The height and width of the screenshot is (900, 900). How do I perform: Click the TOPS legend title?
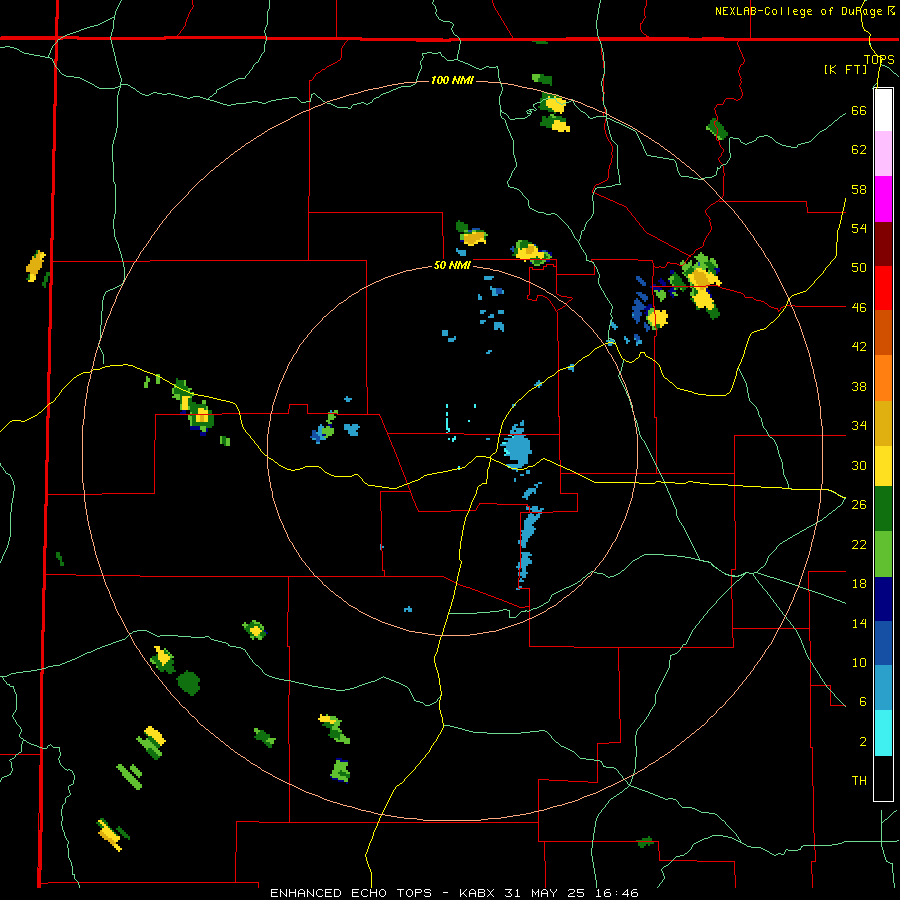pos(879,60)
